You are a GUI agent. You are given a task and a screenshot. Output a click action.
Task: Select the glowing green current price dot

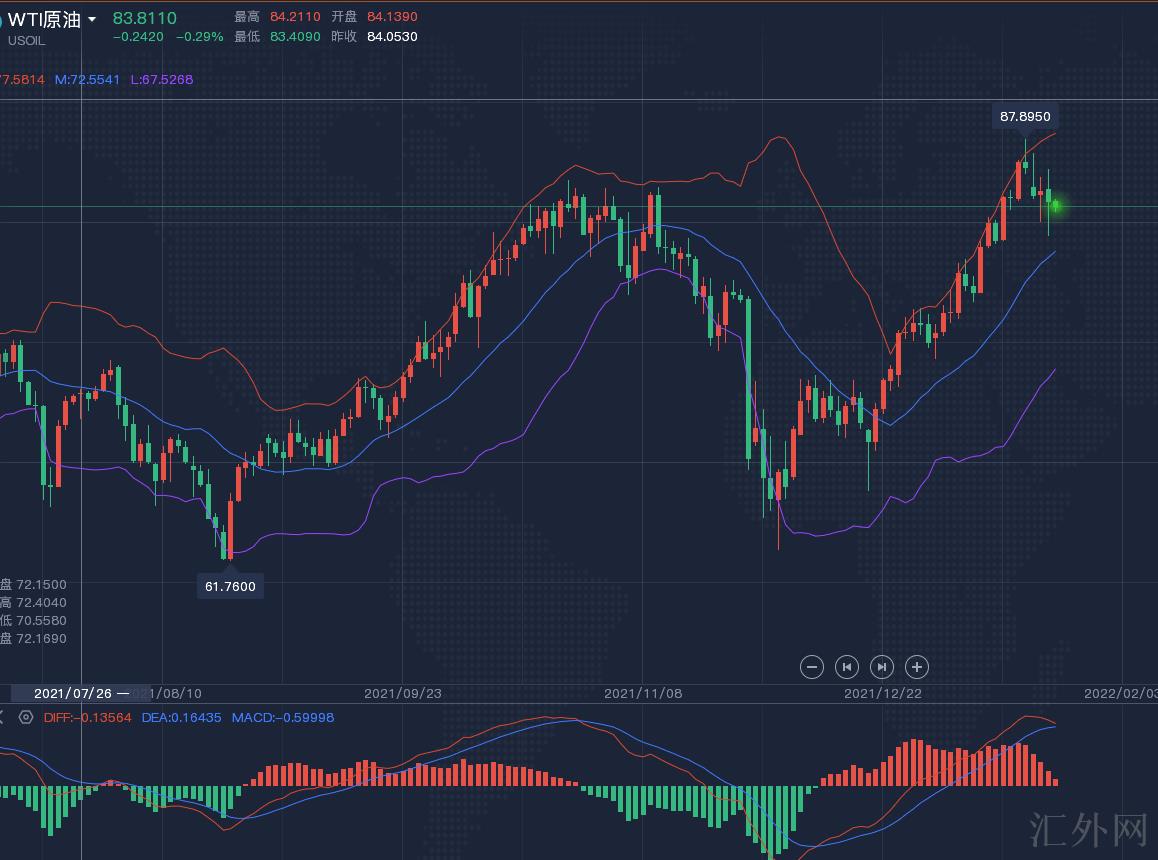click(1055, 207)
